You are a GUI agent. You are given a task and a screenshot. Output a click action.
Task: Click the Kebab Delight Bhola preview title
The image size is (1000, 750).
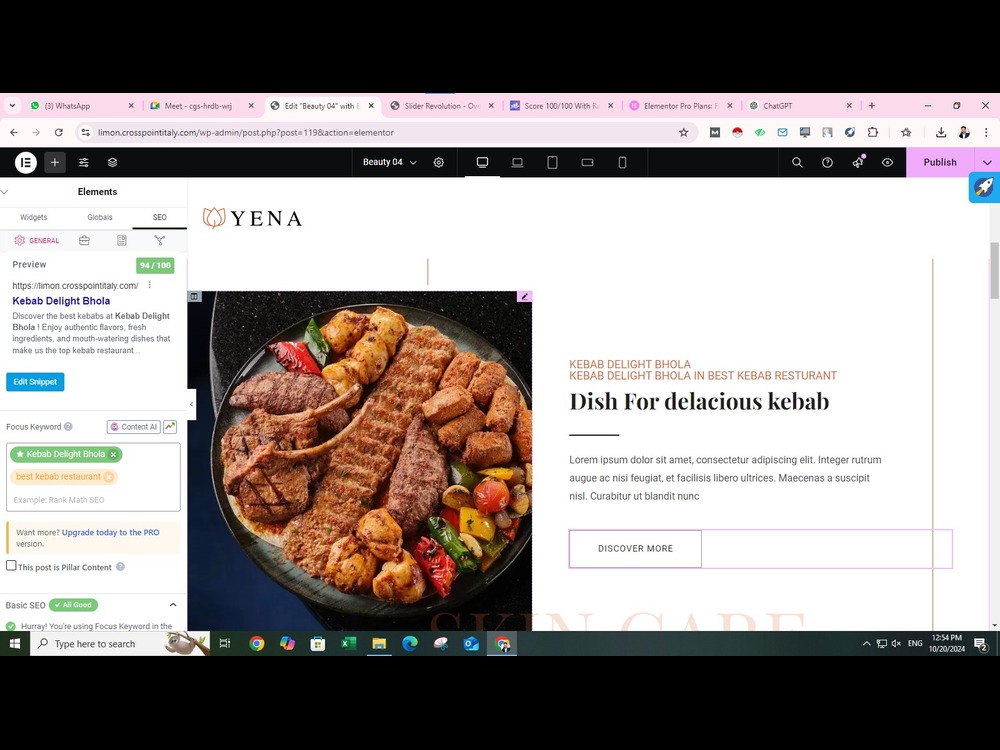tap(61, 301)
